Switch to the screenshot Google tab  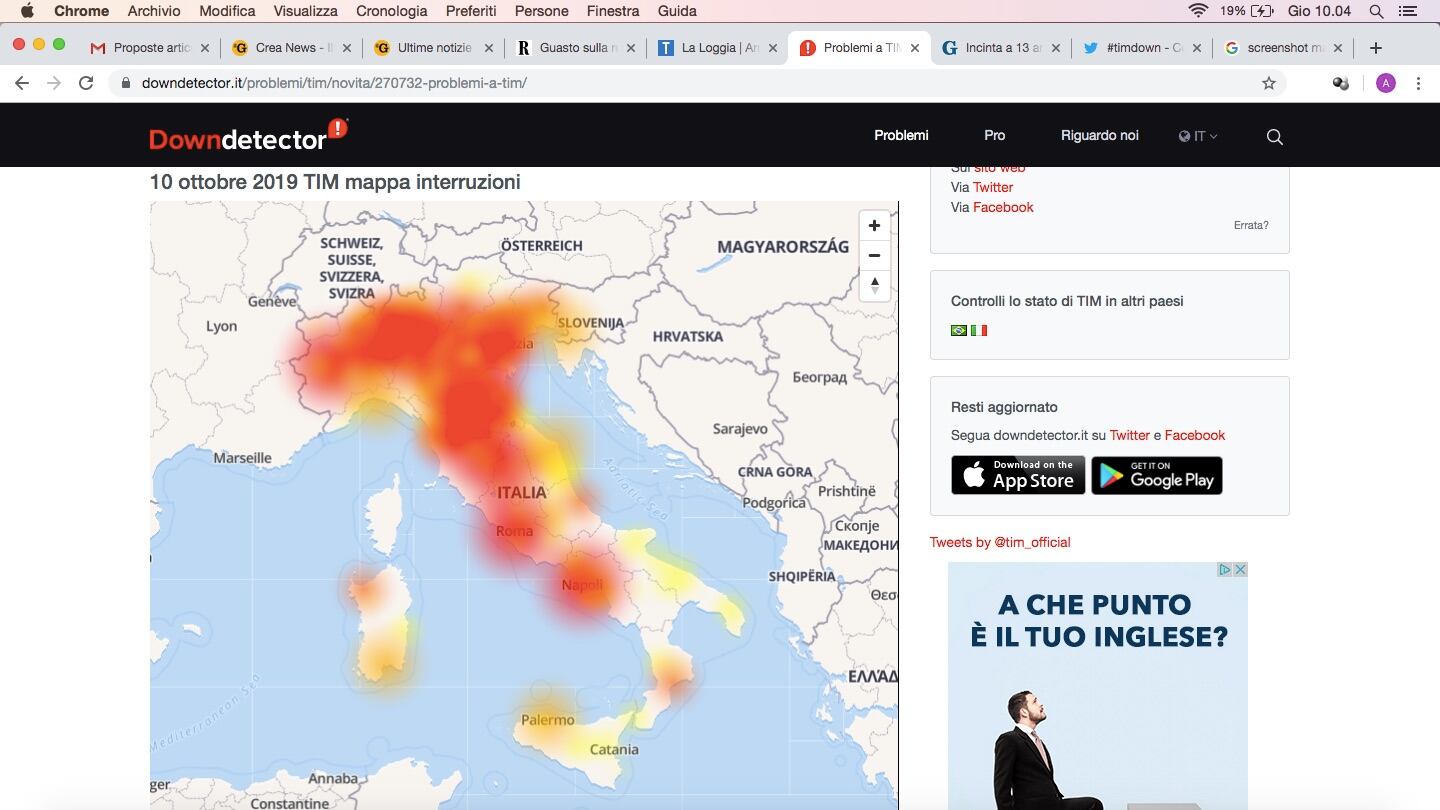1282,48
